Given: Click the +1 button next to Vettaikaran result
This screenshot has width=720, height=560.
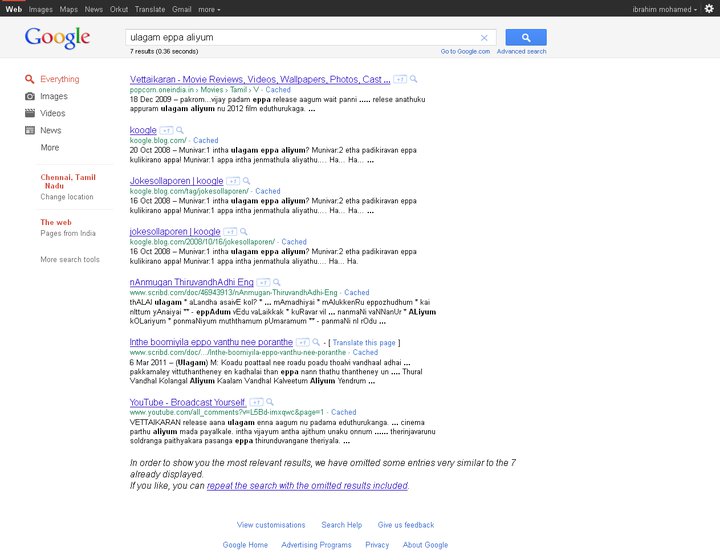Looking at the screenshot, I should tap(400, 79).
